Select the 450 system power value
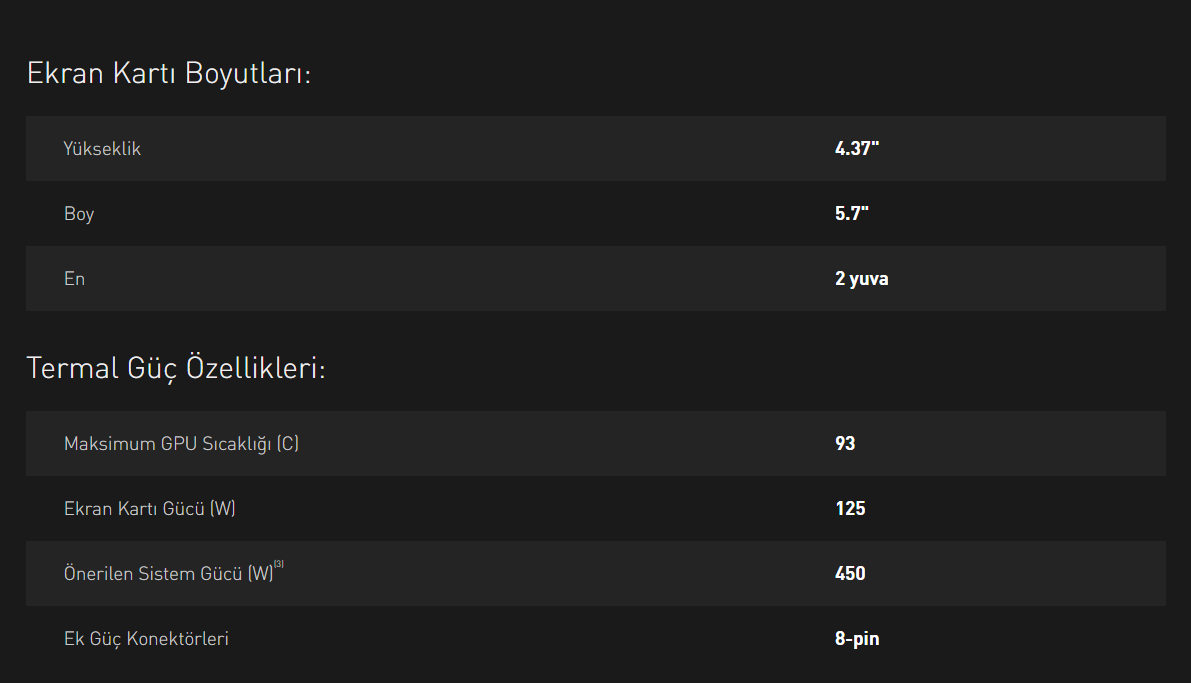Viewport: 1191px width, 683px height. [850, 574]
